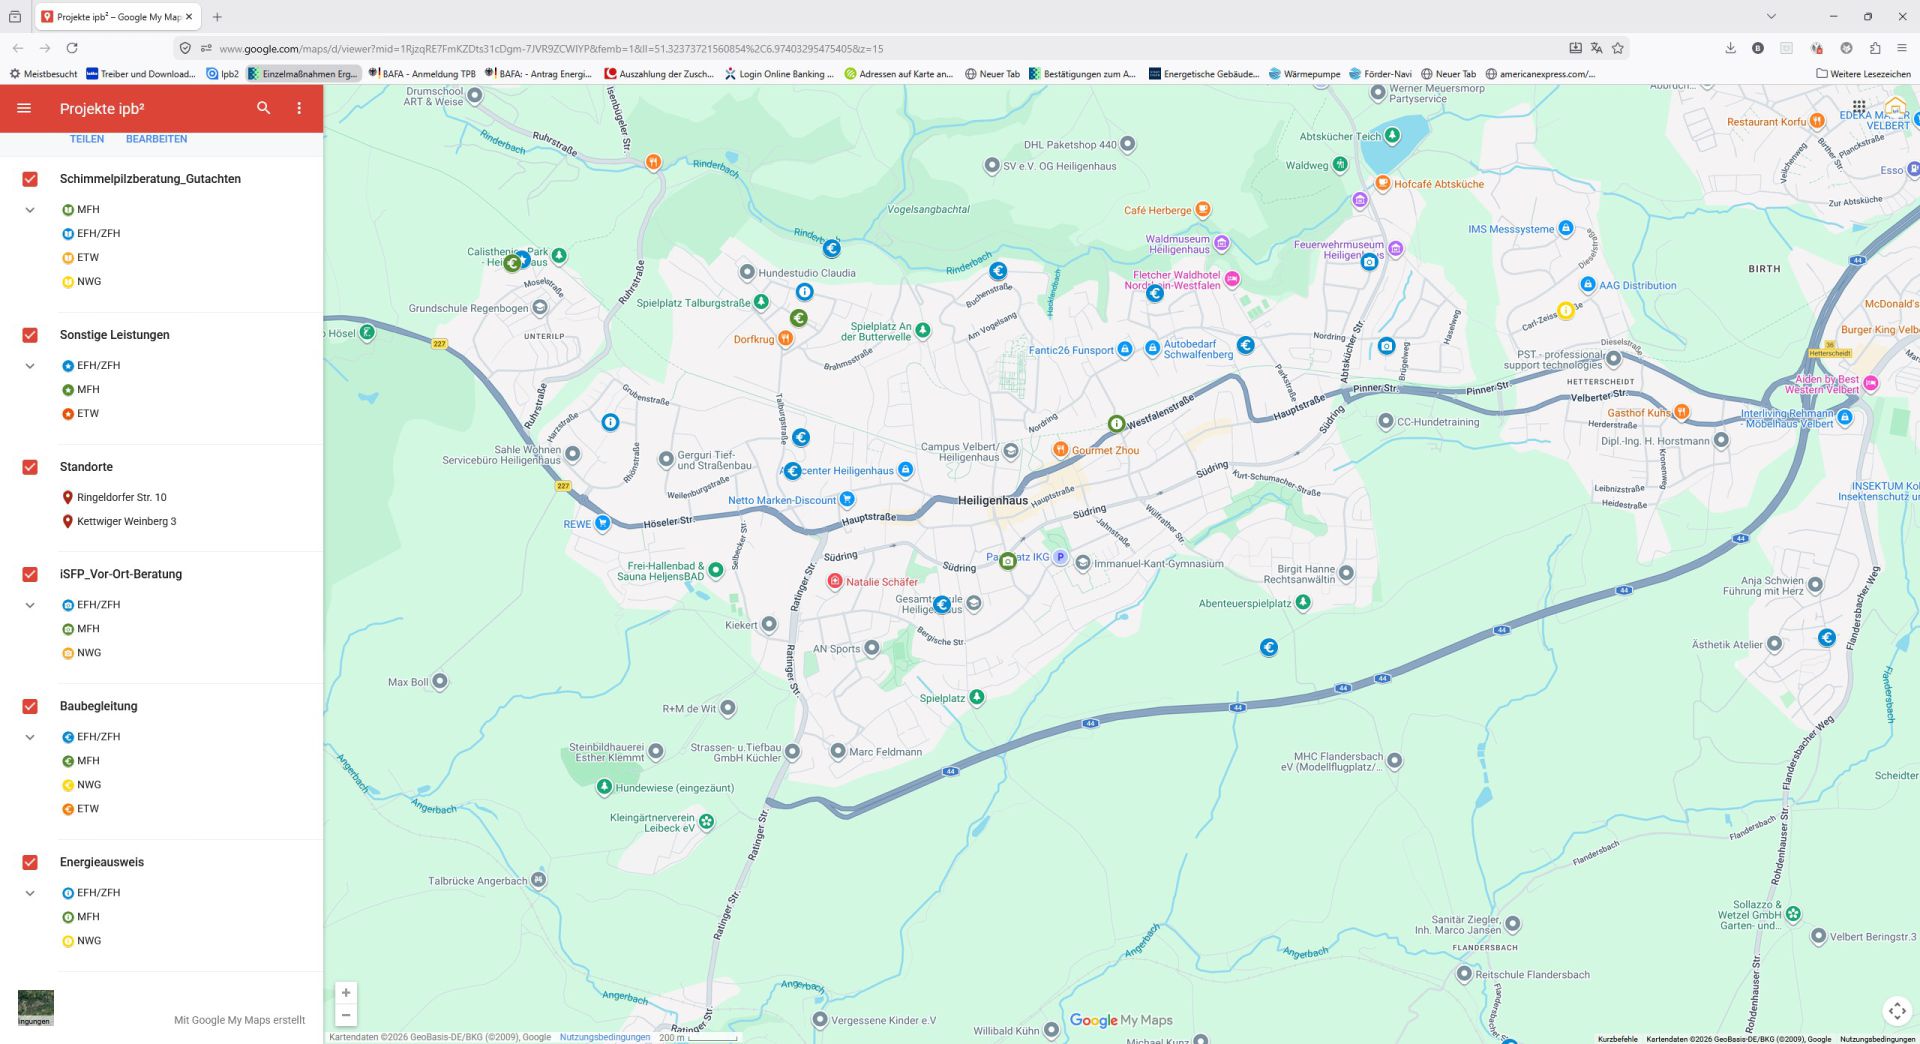Click the Fantic26 Funsport marker
The image size is (1920, 1044).
click(x=1125, y=350)
